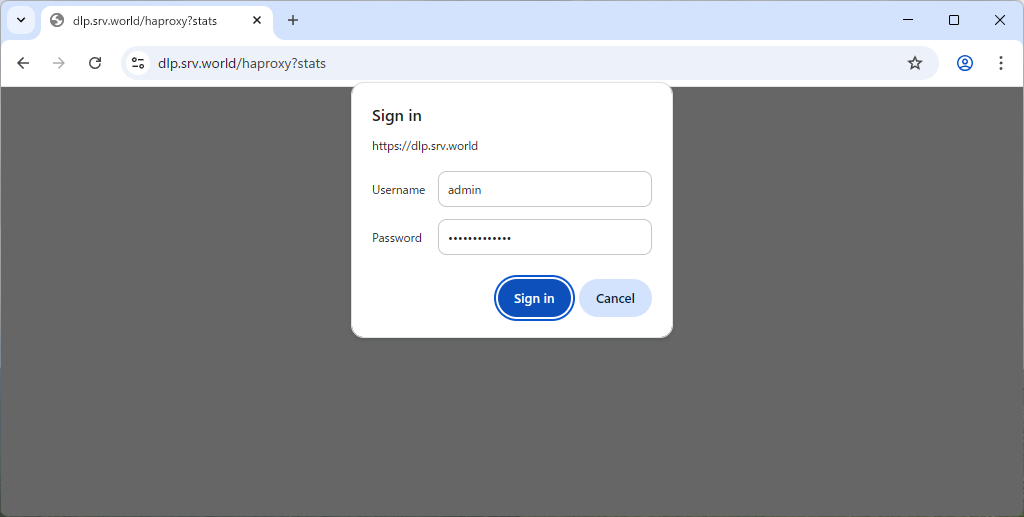
Task: Select the dlp.srv.world/haproxy?stats tab
Action: (145, 20)
